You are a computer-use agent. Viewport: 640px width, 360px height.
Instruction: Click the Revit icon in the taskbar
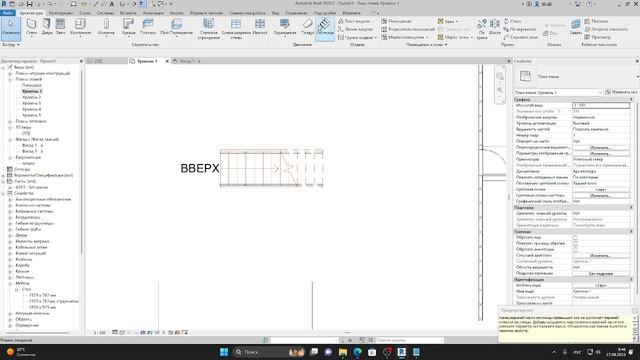click(x=402, y=352)
